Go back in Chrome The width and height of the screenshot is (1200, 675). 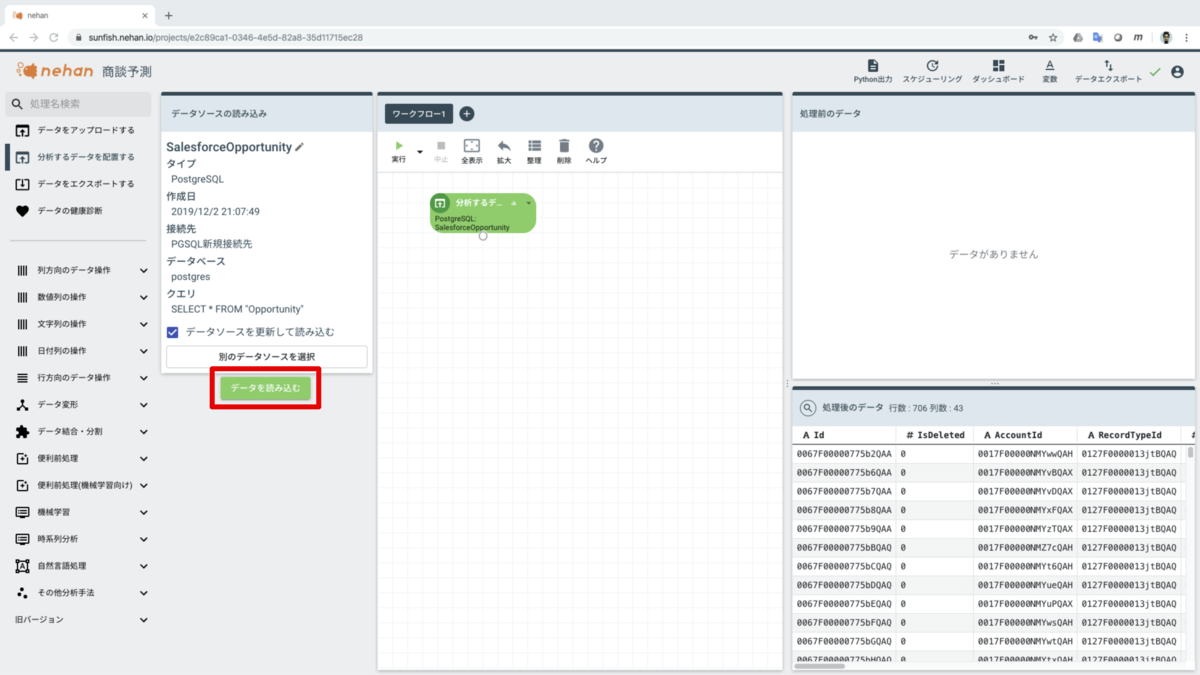pos(13,37)
